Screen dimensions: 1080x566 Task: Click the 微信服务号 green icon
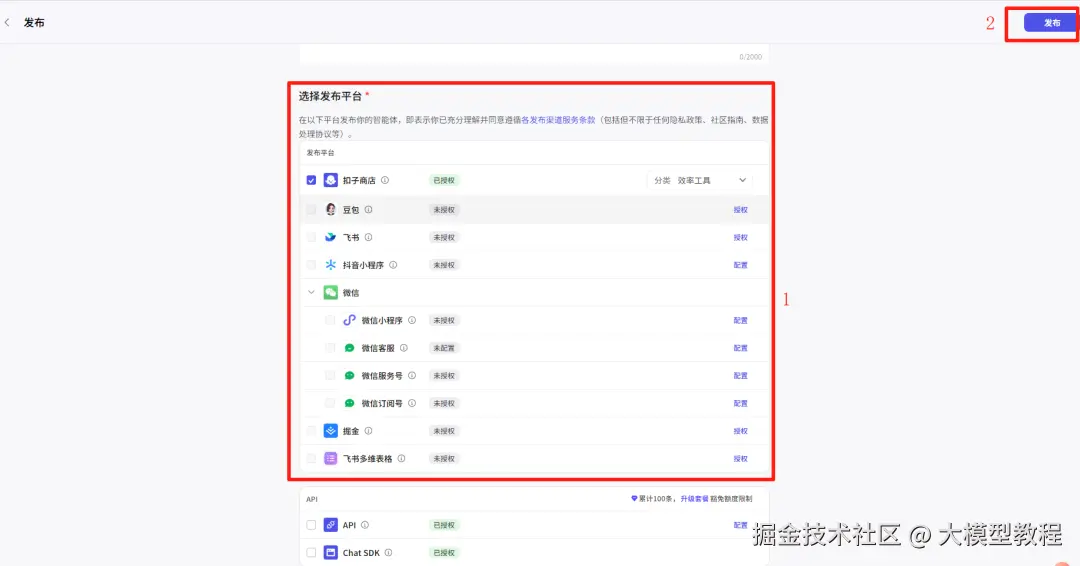coord(349,375)
